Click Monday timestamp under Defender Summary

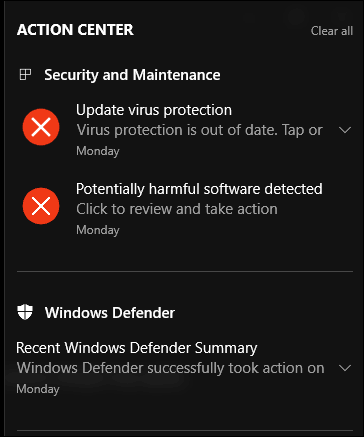pyautogui.click(x=38, y=389)
